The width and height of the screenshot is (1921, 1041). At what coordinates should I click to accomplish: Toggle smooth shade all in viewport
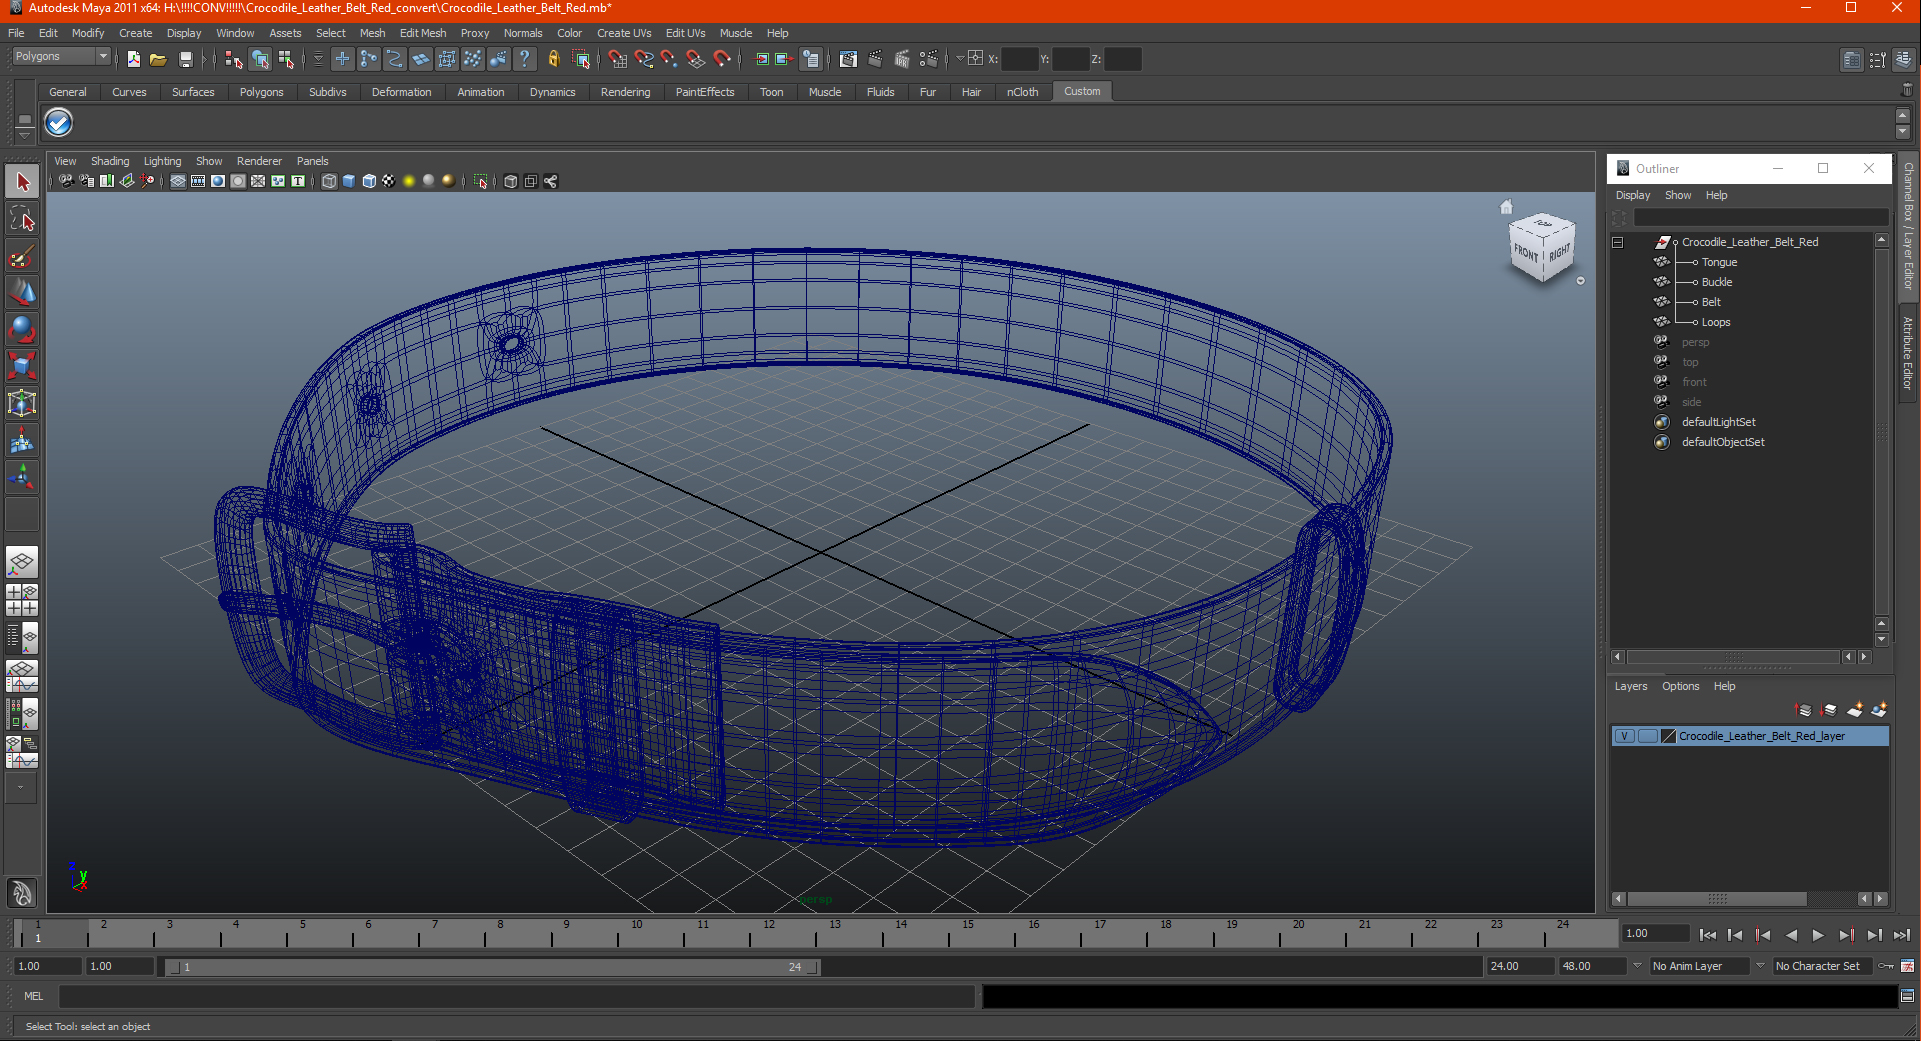tap(349, 181)
